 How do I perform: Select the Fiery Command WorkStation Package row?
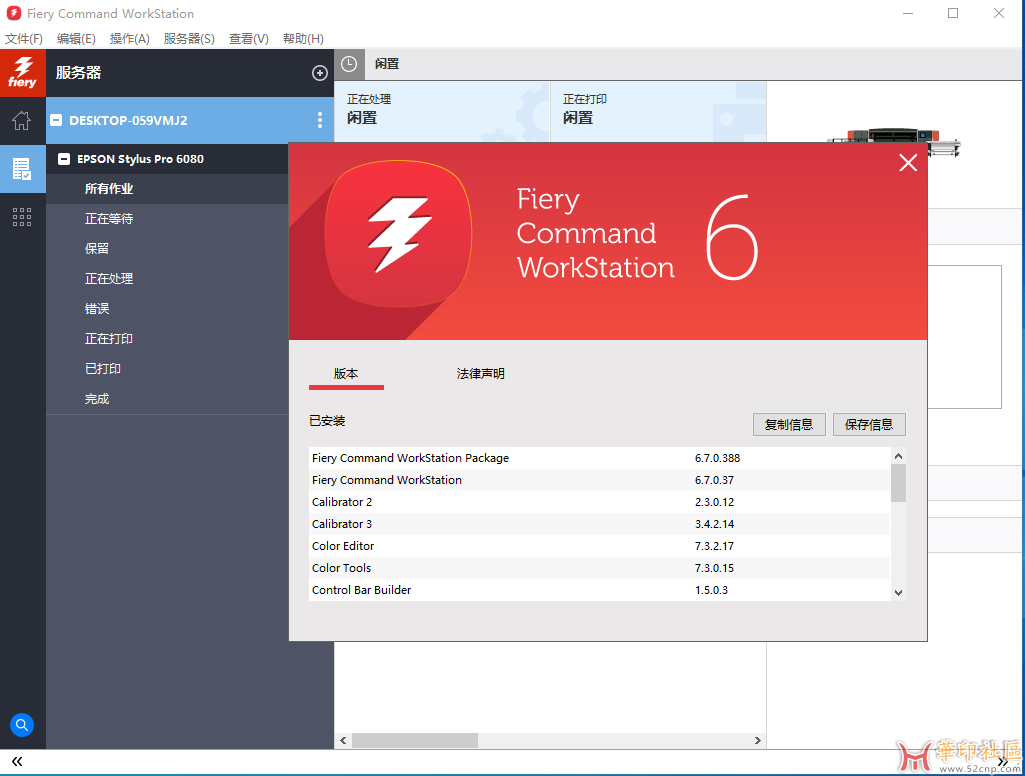[599, 458]
